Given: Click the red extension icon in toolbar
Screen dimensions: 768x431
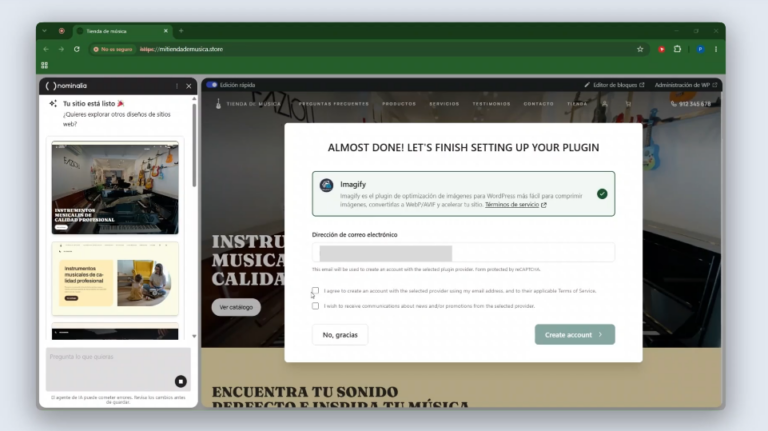Looking at the screenshot, I should click(x=661, y=49).
